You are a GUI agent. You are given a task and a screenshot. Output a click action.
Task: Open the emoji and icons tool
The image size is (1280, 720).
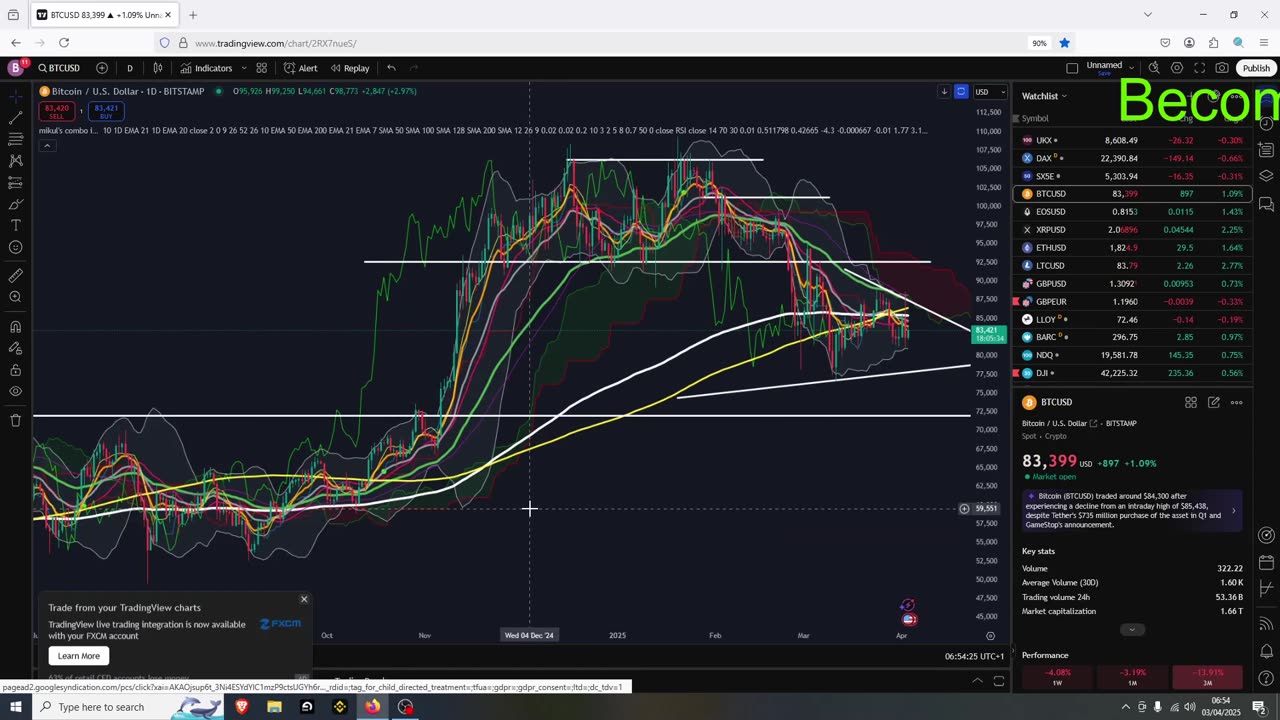[15, 248]
